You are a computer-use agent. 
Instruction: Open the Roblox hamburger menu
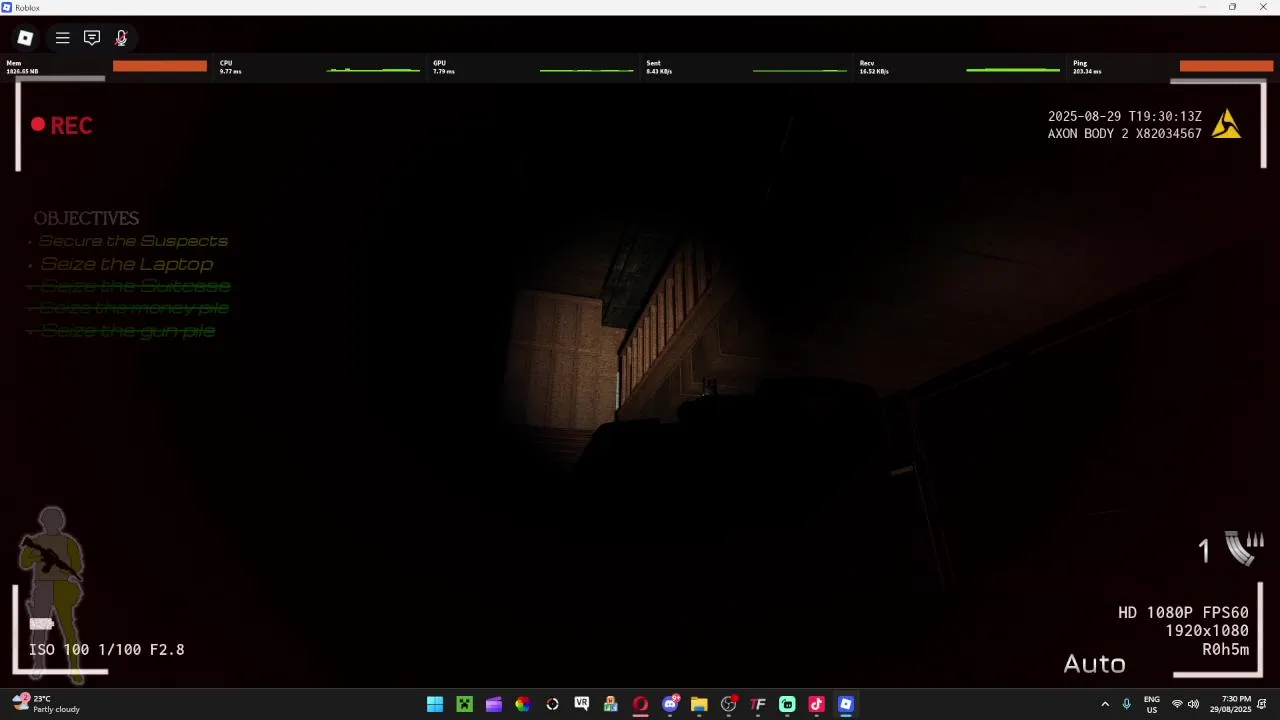pos(62,38)
